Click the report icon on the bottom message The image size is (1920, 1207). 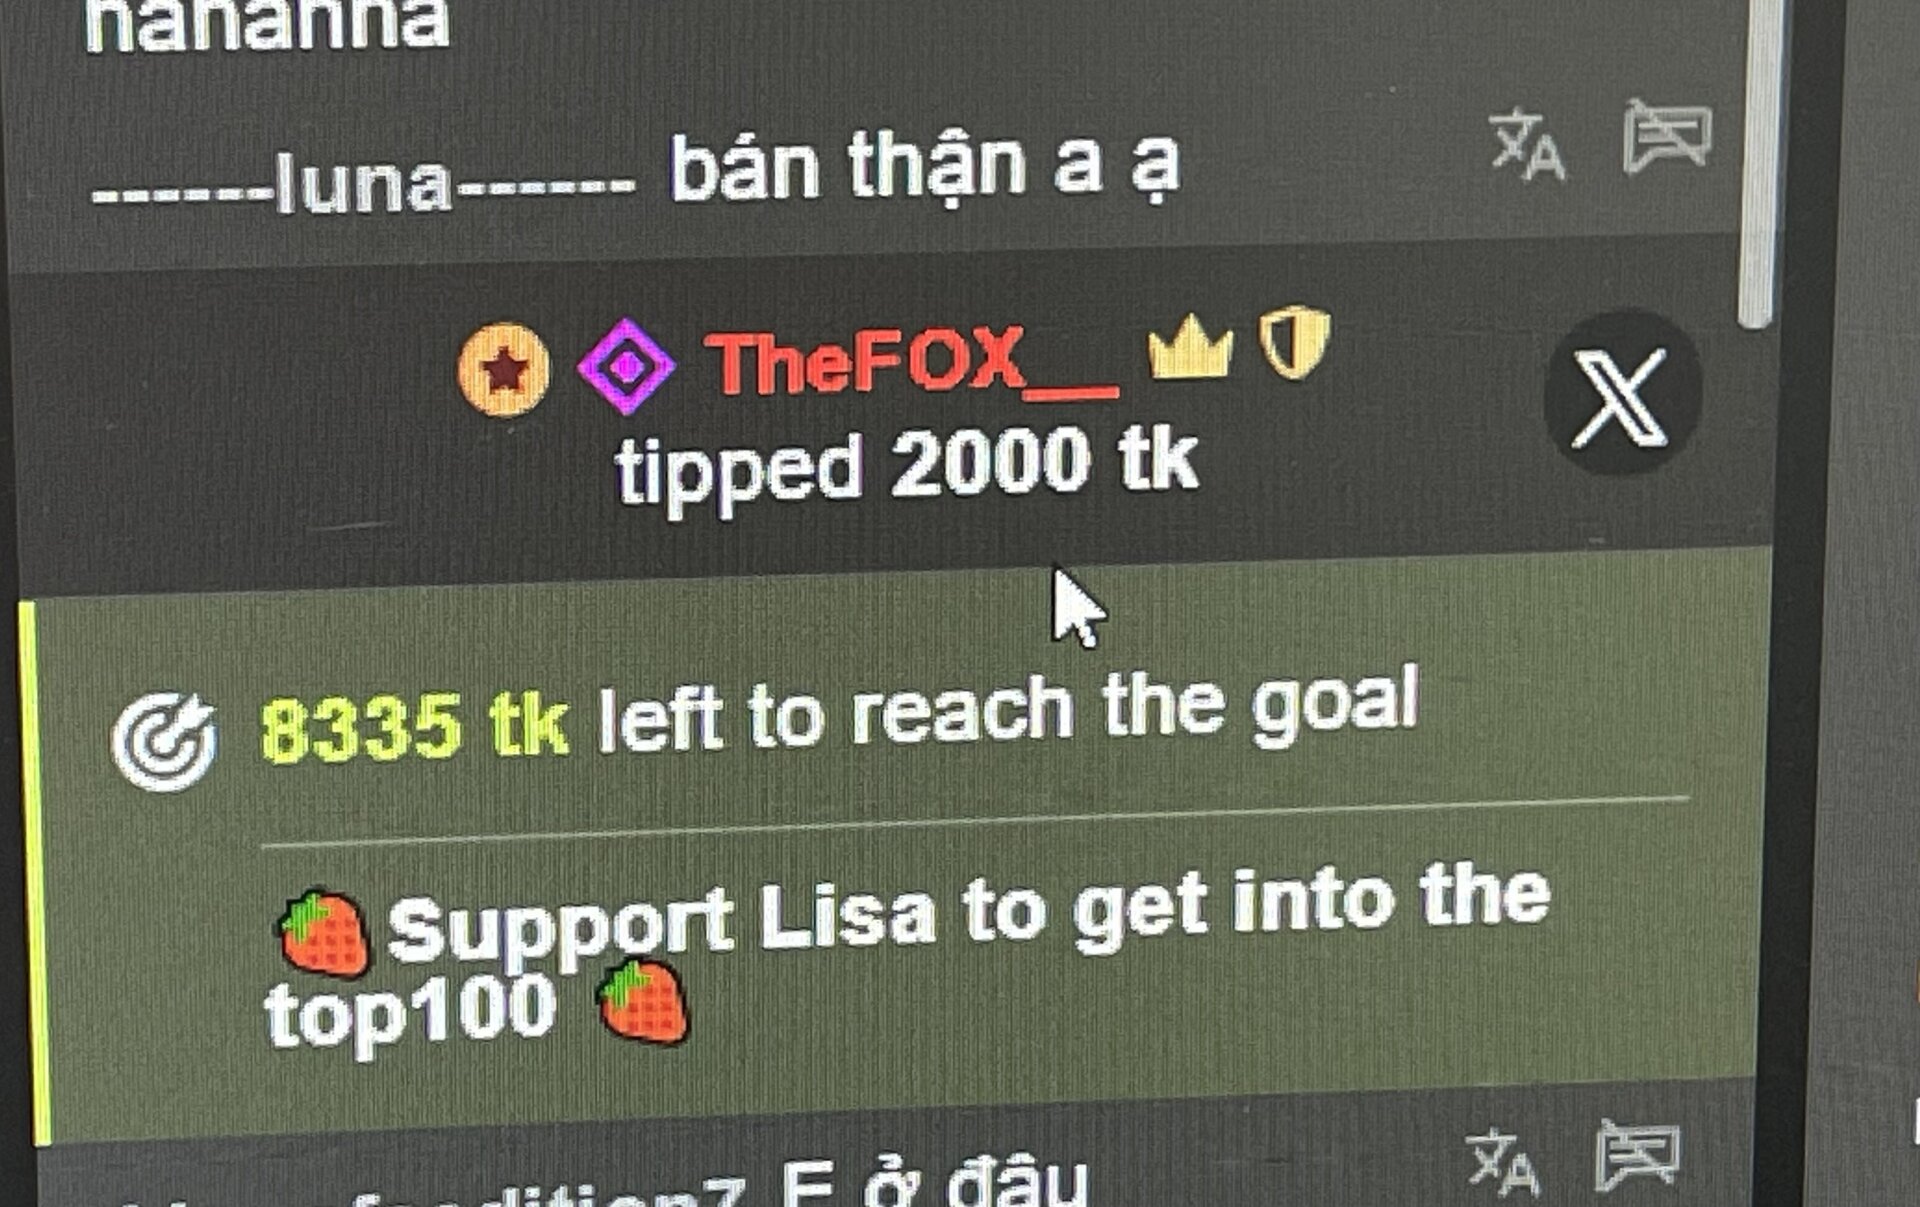pos(1637,1156)
